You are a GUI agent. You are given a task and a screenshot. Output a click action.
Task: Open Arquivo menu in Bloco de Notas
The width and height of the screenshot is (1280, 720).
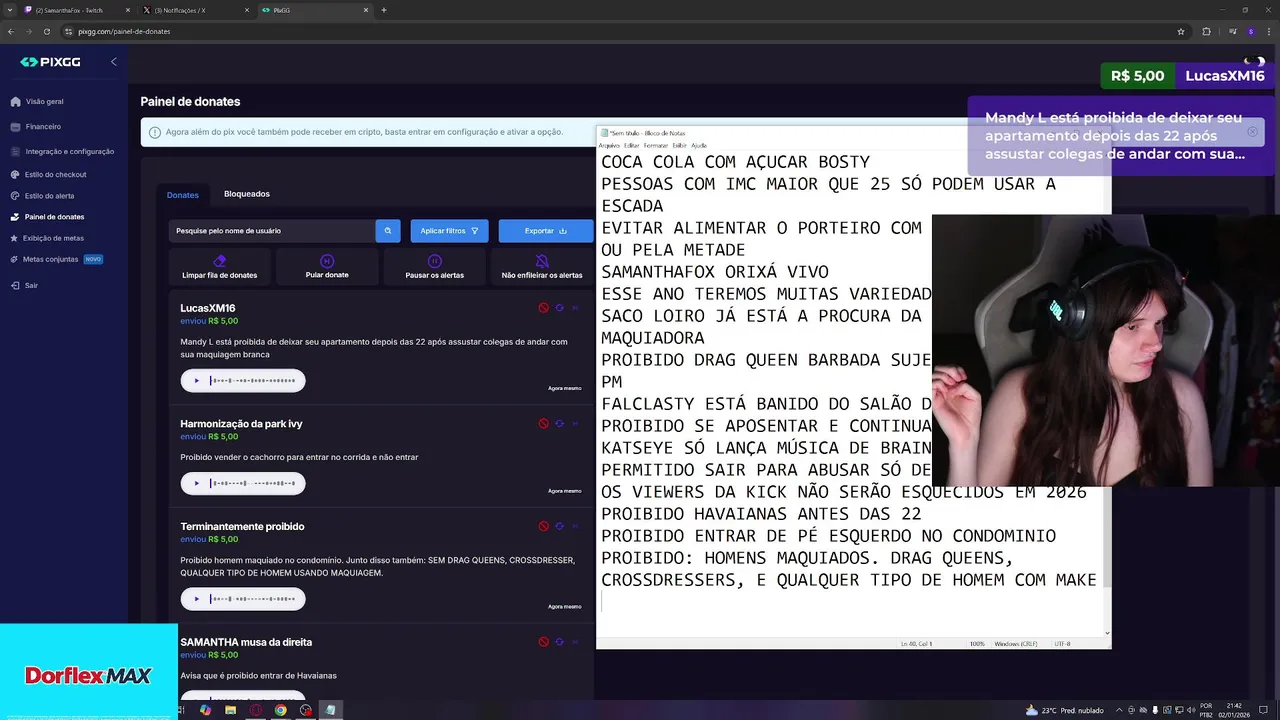tap(609, 145)
